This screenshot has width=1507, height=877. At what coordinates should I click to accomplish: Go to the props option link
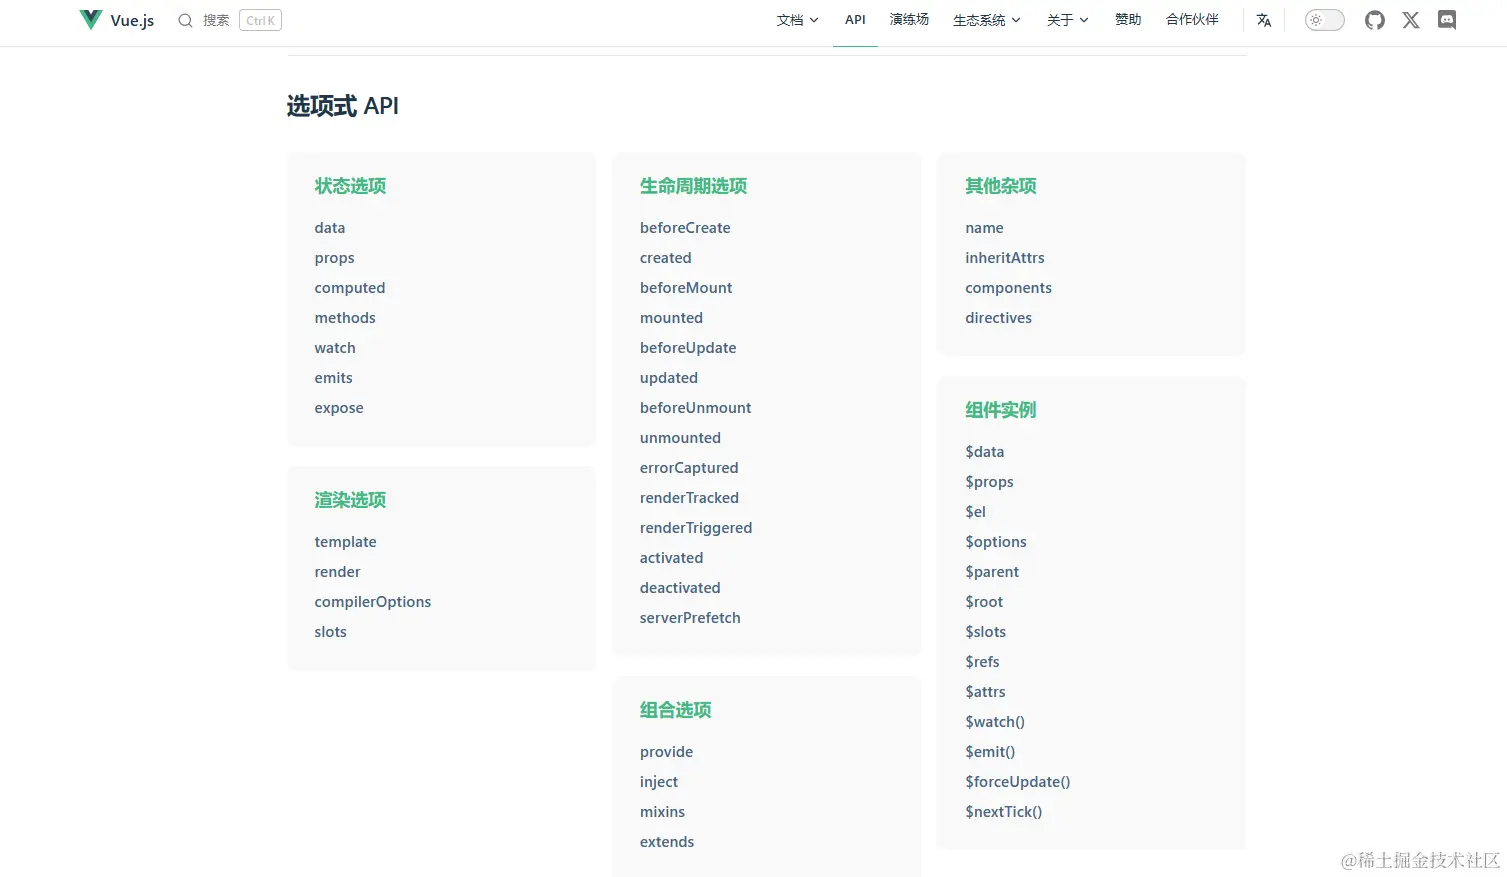[x=334, y=258]
